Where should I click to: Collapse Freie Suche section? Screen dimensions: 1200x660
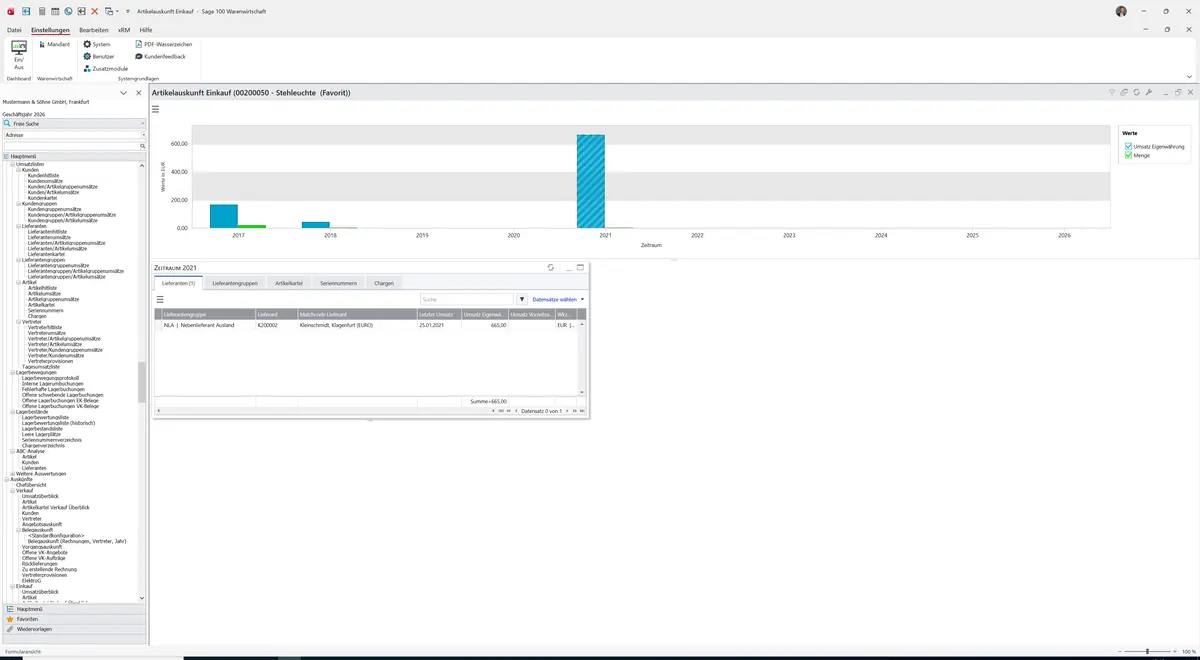(143, 123)
